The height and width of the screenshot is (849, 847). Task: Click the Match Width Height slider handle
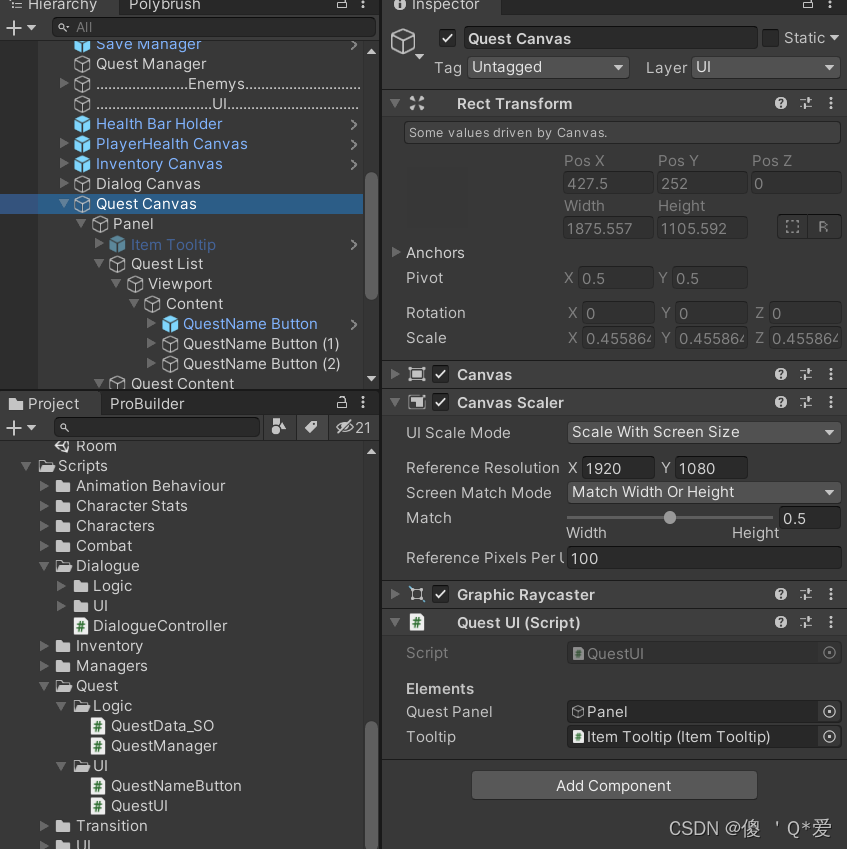click(670, 518)
